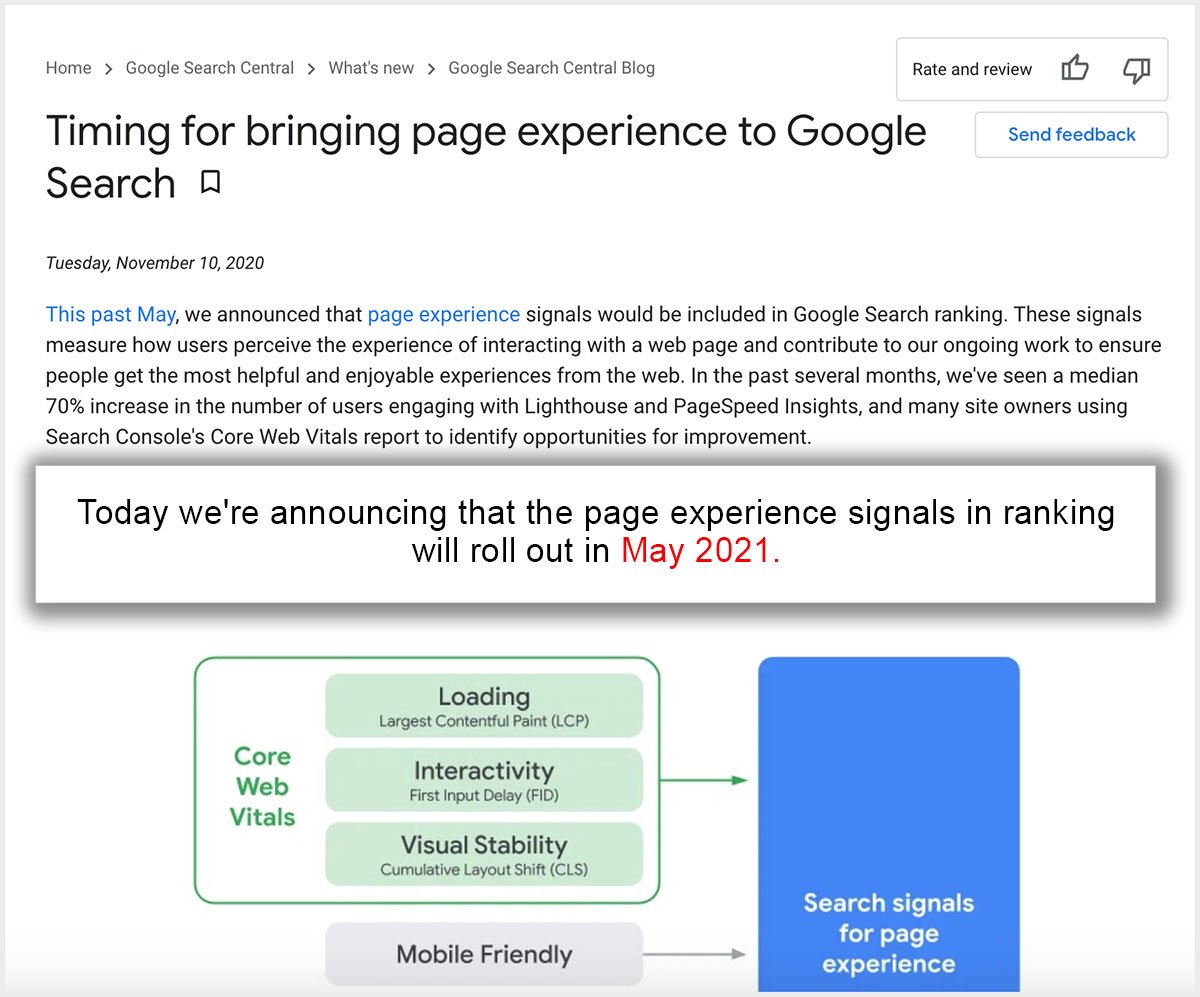Click the green Loading LCP block
The height and width of the screenshot is (997, 1200).
point(483,703)
